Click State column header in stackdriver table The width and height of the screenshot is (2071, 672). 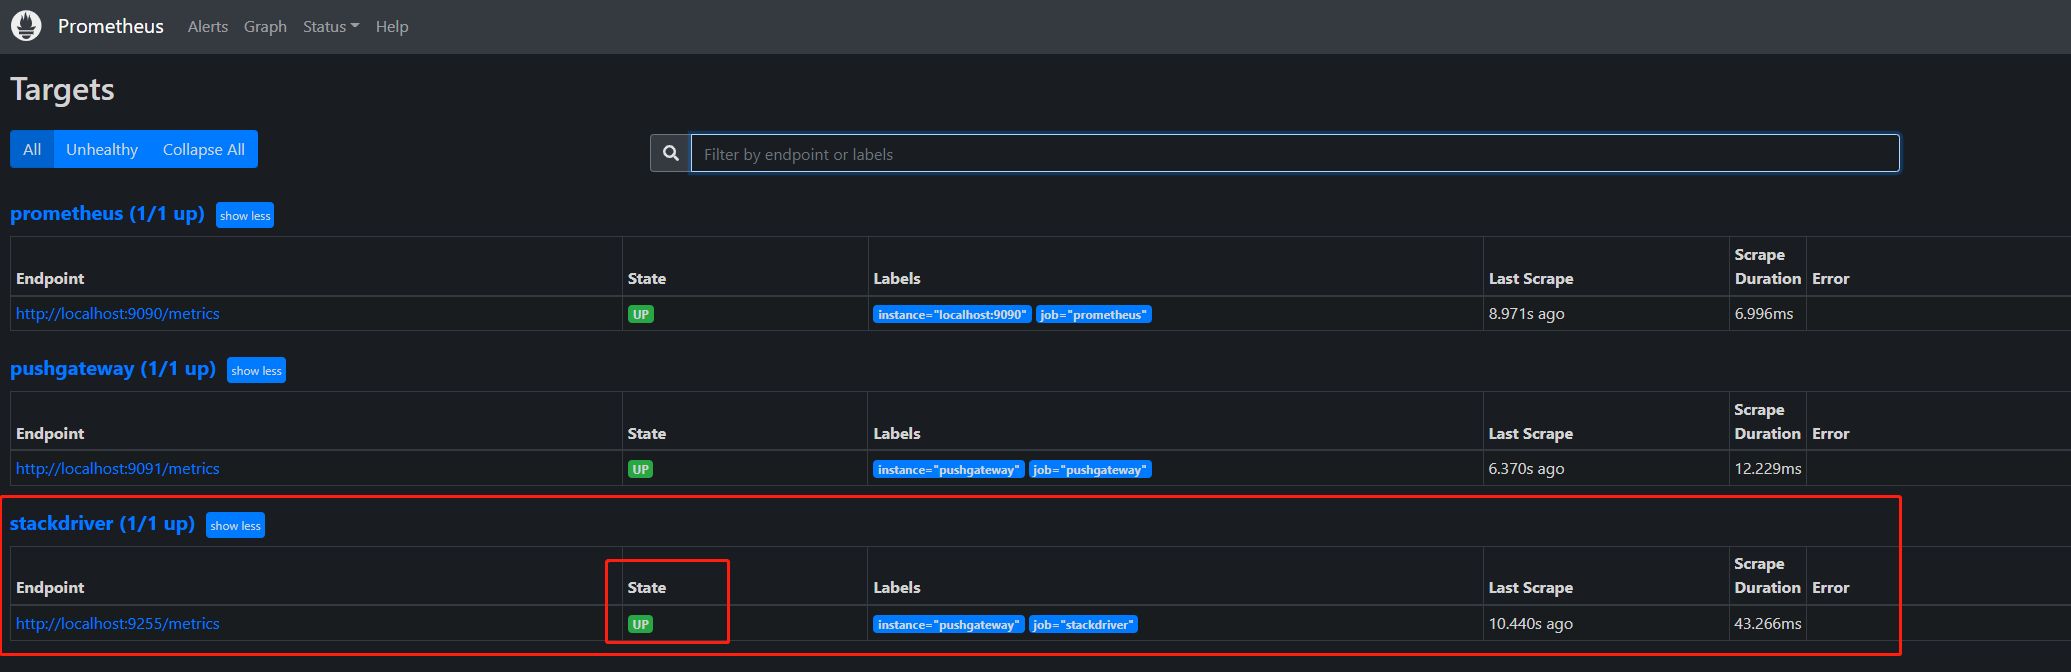[x=646, y=588]
